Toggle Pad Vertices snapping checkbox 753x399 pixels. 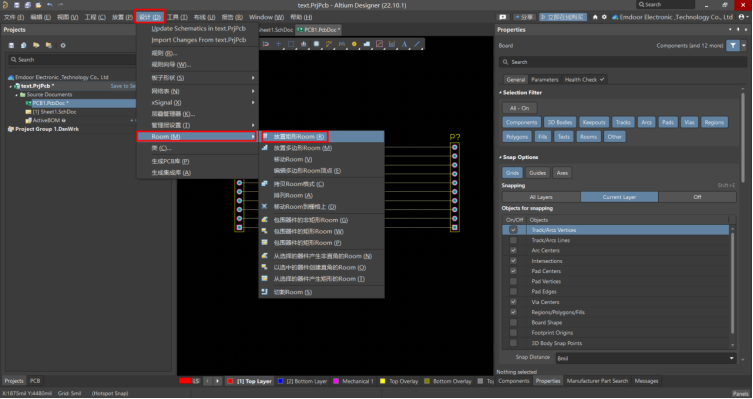[x=513, y=281]
